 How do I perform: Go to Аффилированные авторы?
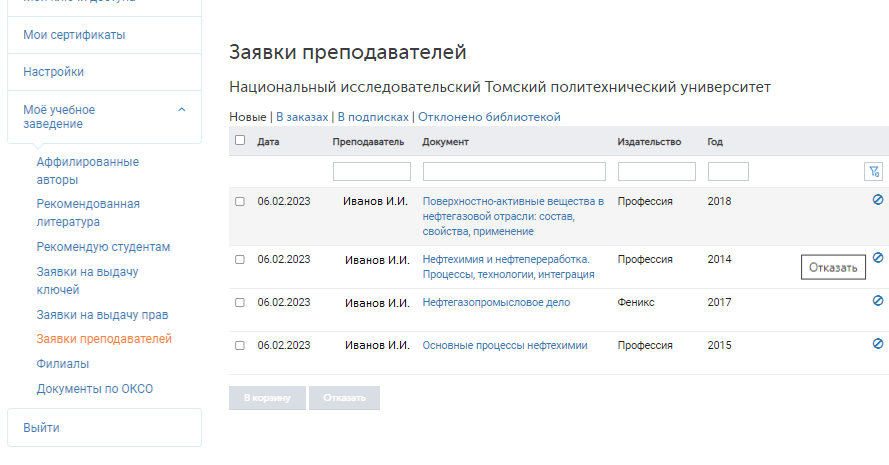coord(87,171)
